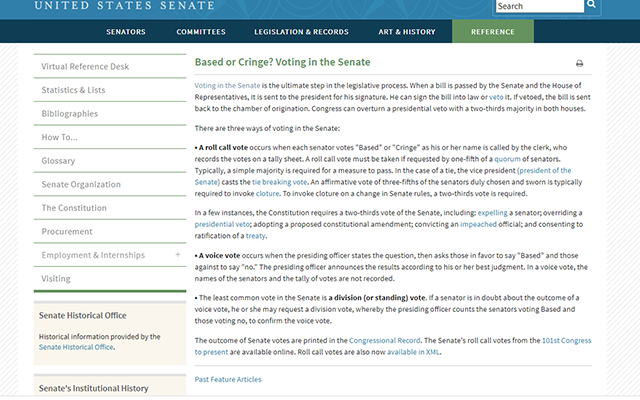Screen dimensions: 640x400
Task: Follow the 'veto' link in first paragraph
Action: point(496,97)
